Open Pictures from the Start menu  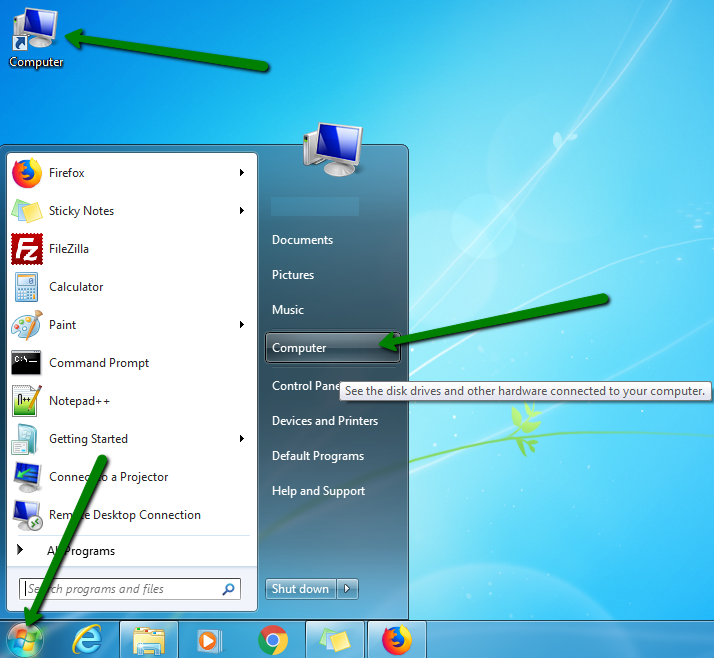click(293, 275)
